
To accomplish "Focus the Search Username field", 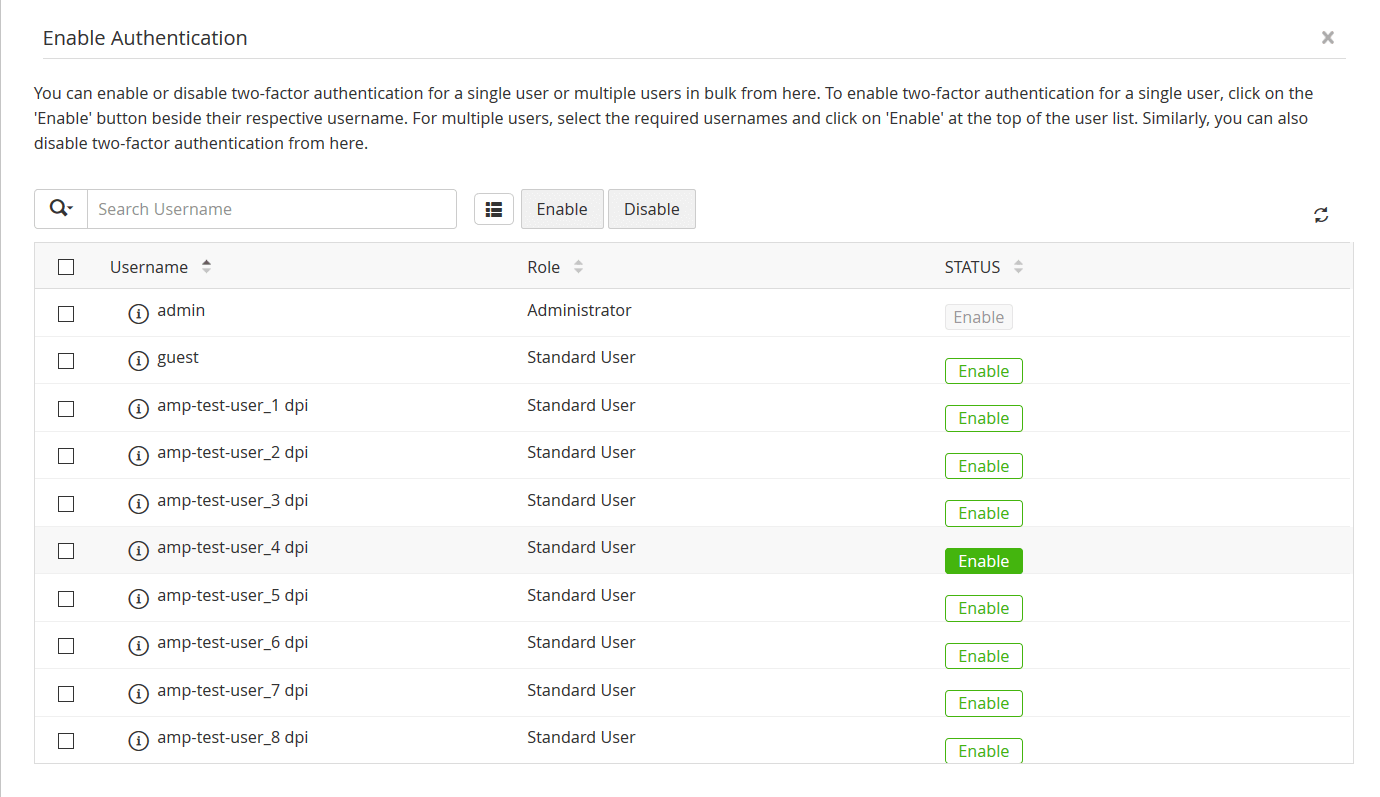I will pos(272,209).
